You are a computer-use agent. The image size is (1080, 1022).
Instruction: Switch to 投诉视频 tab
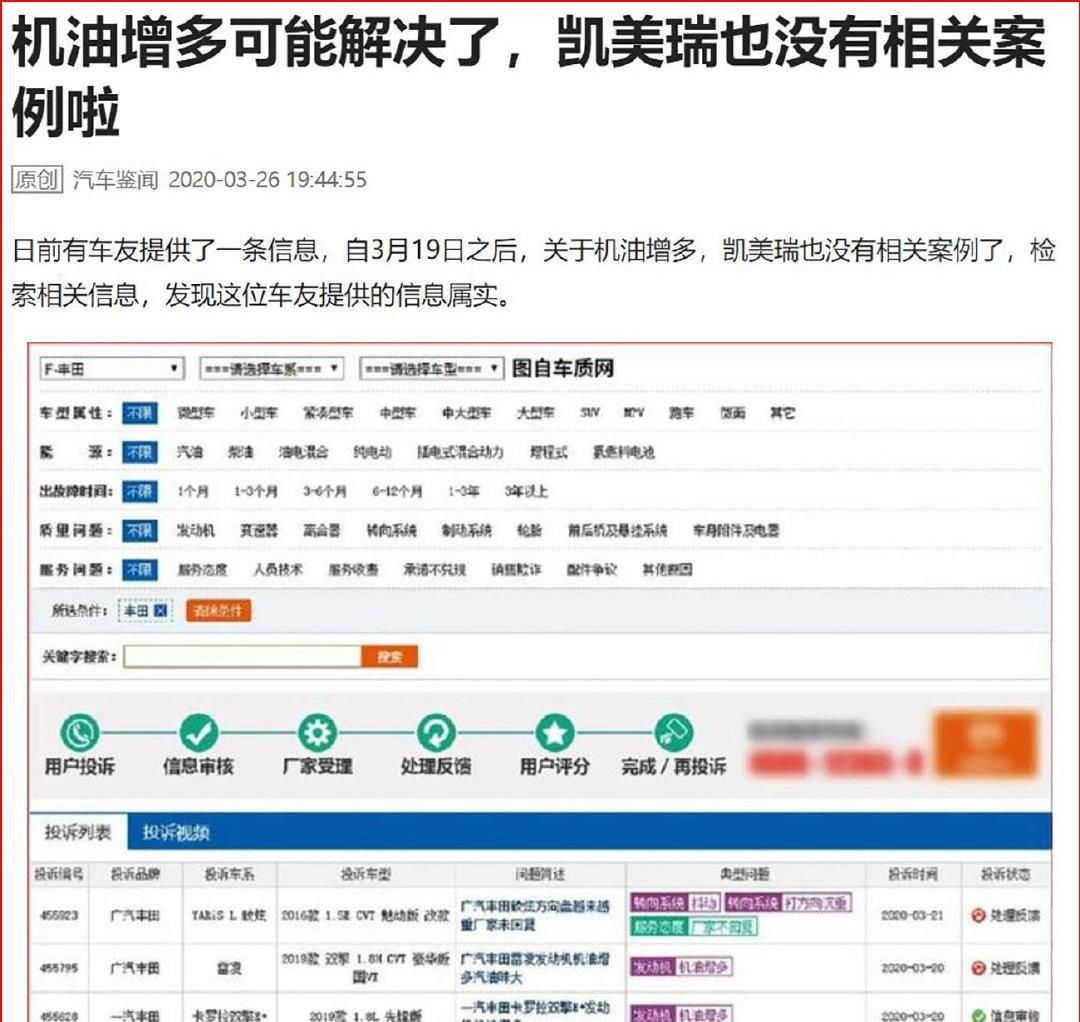tap(176, 832)
